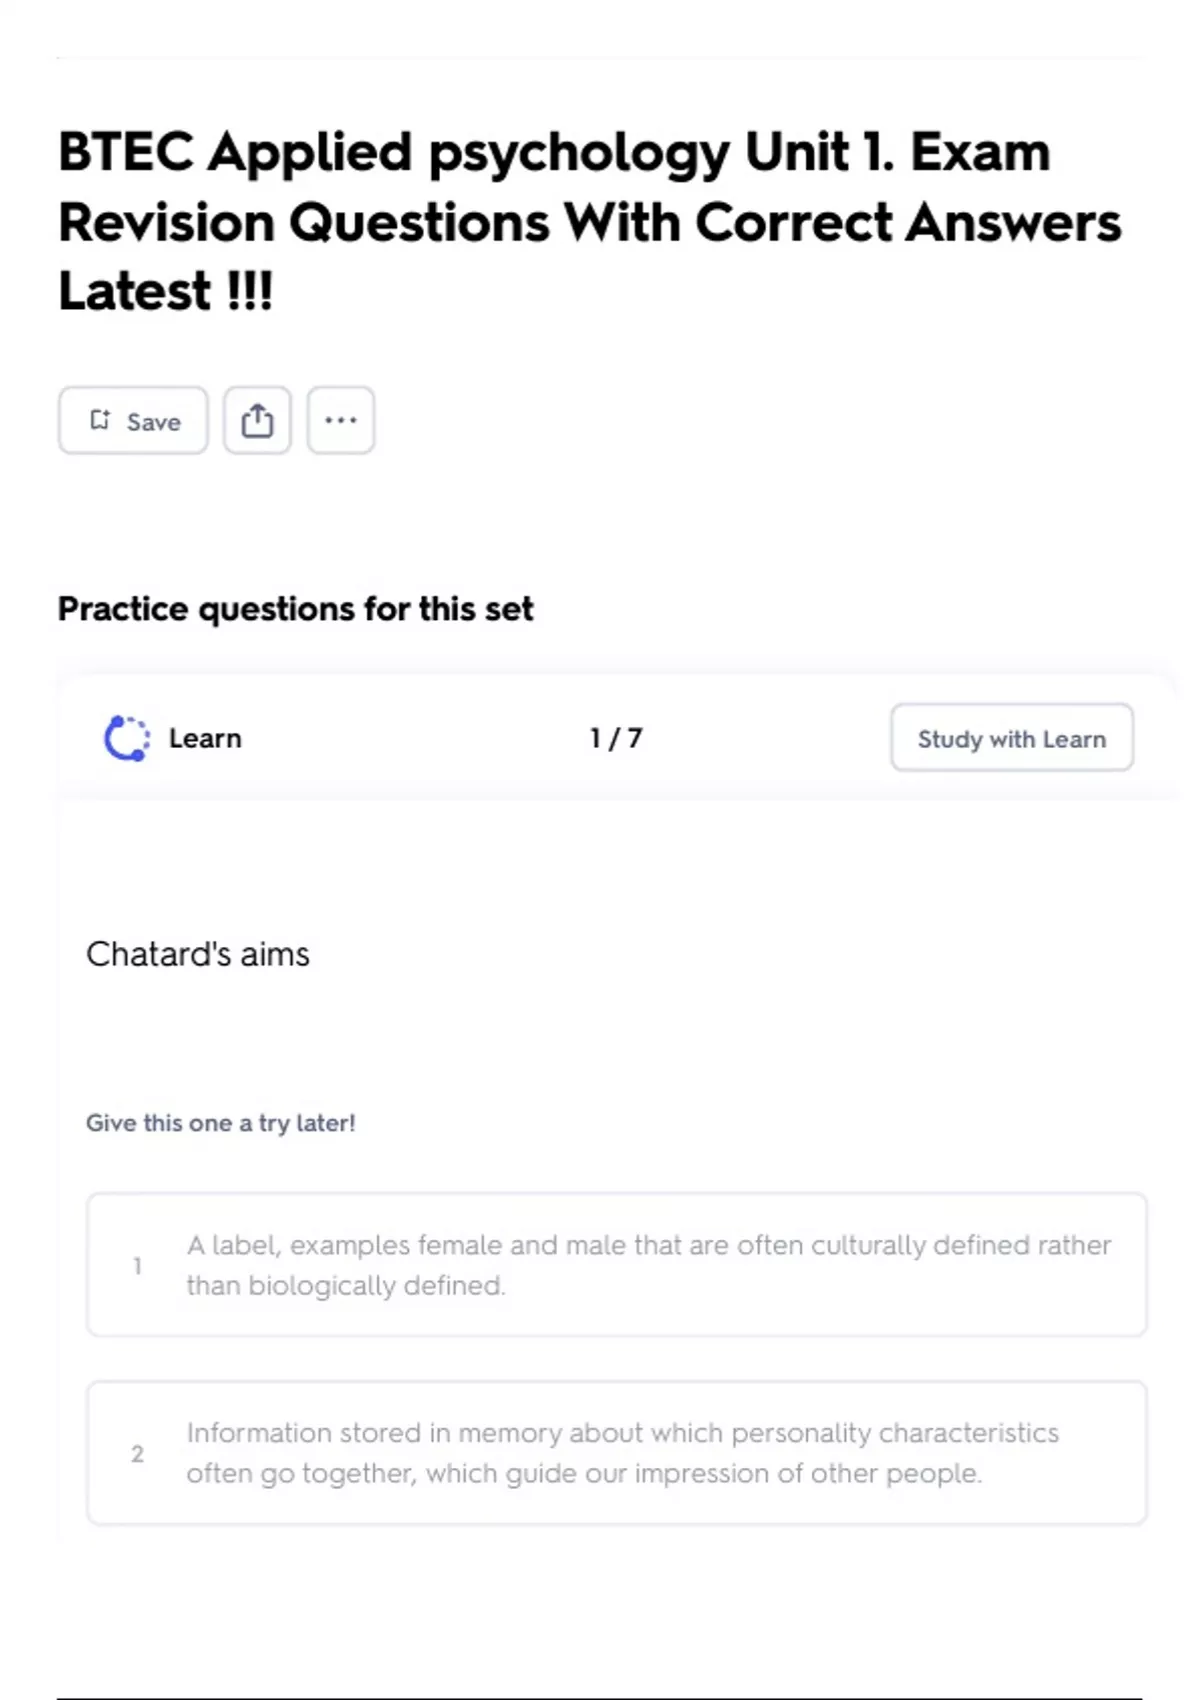Click the number 2 answer badge
Viewport: 1200px width, 1700px height.
(137, 1453)
